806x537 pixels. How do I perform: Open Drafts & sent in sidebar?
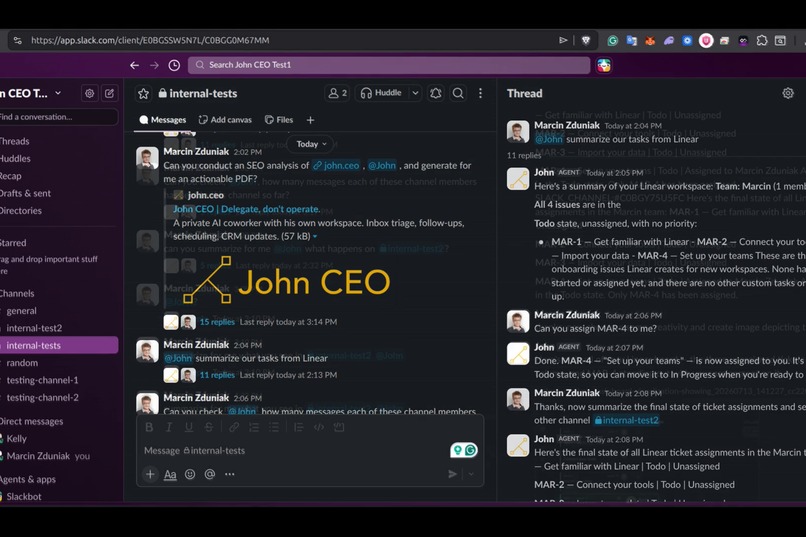click(x=25, y=193)
